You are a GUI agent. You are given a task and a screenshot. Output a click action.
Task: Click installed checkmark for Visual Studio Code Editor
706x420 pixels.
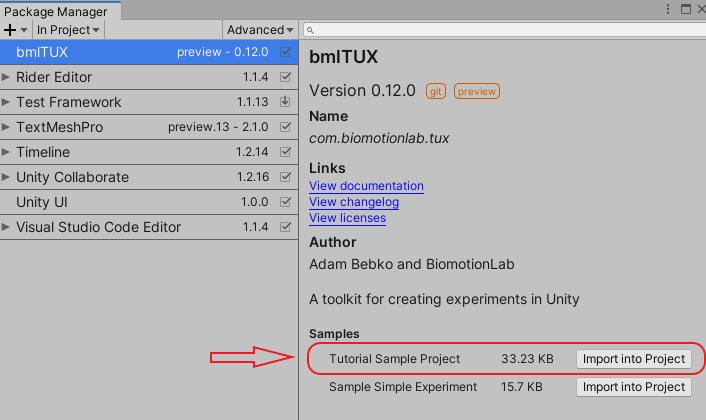[x=285, y=227]
